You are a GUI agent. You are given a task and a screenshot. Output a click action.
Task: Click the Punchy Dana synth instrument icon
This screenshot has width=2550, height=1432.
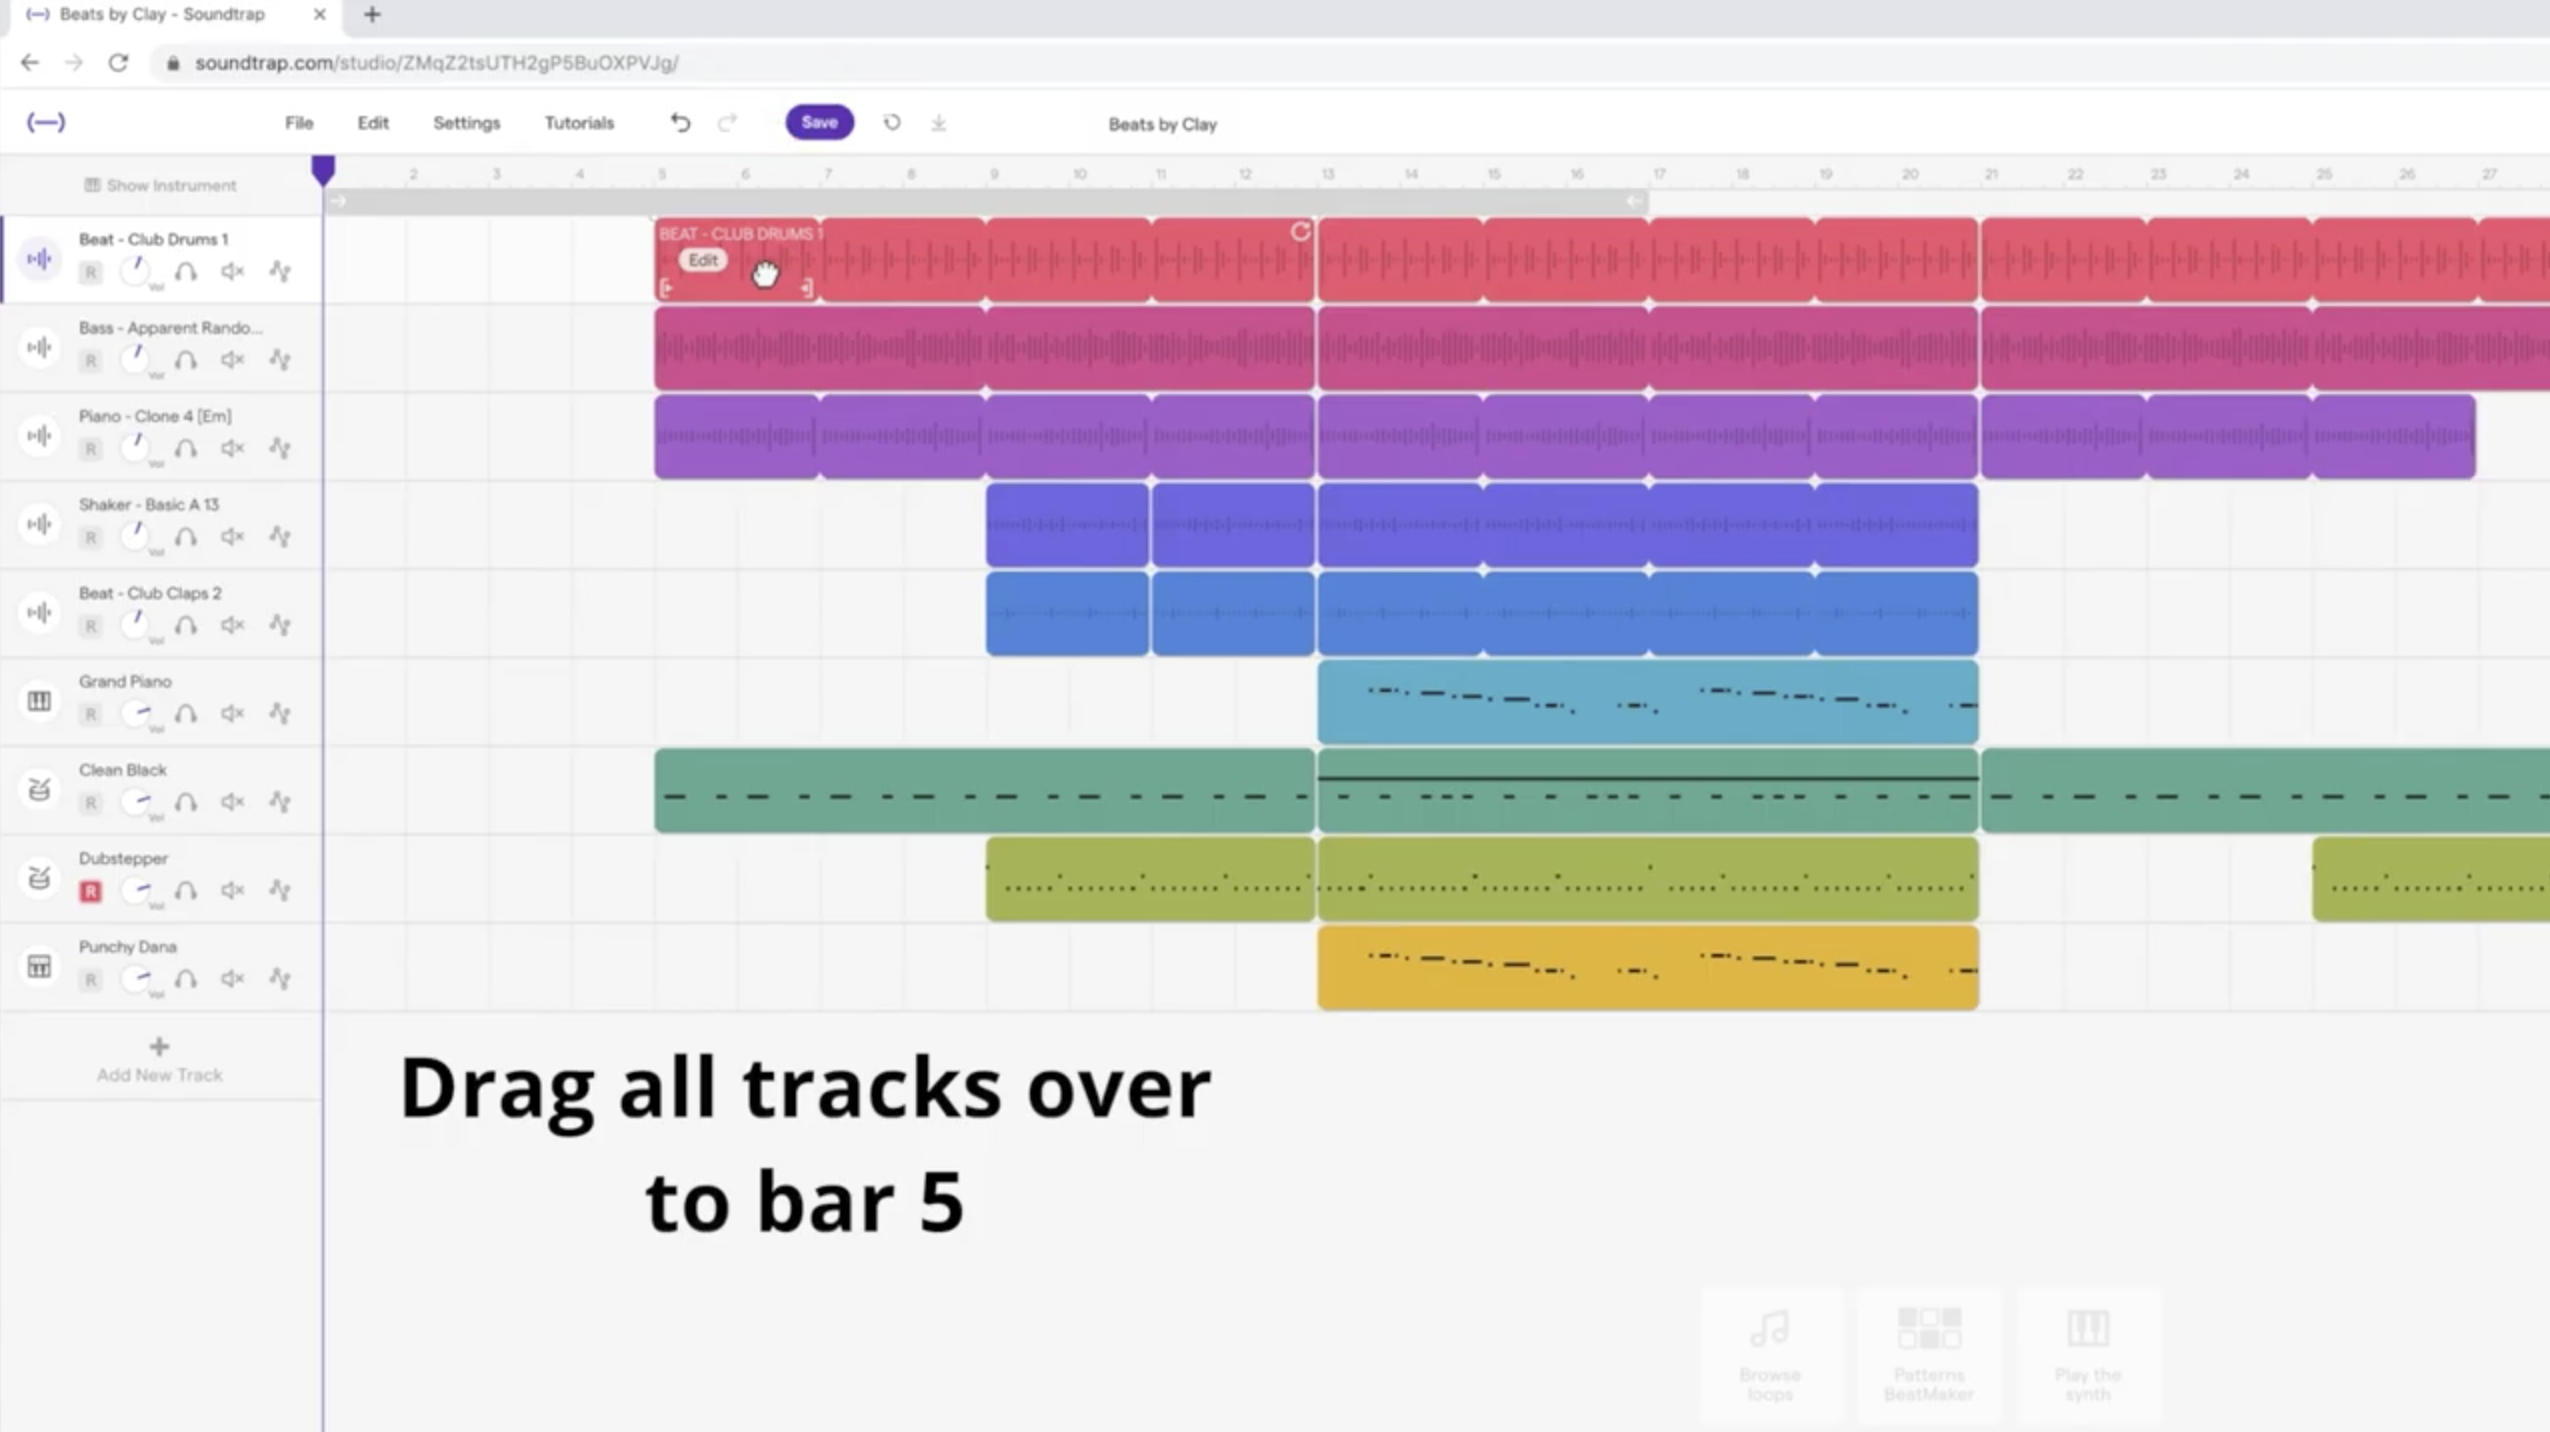point(39,966)
